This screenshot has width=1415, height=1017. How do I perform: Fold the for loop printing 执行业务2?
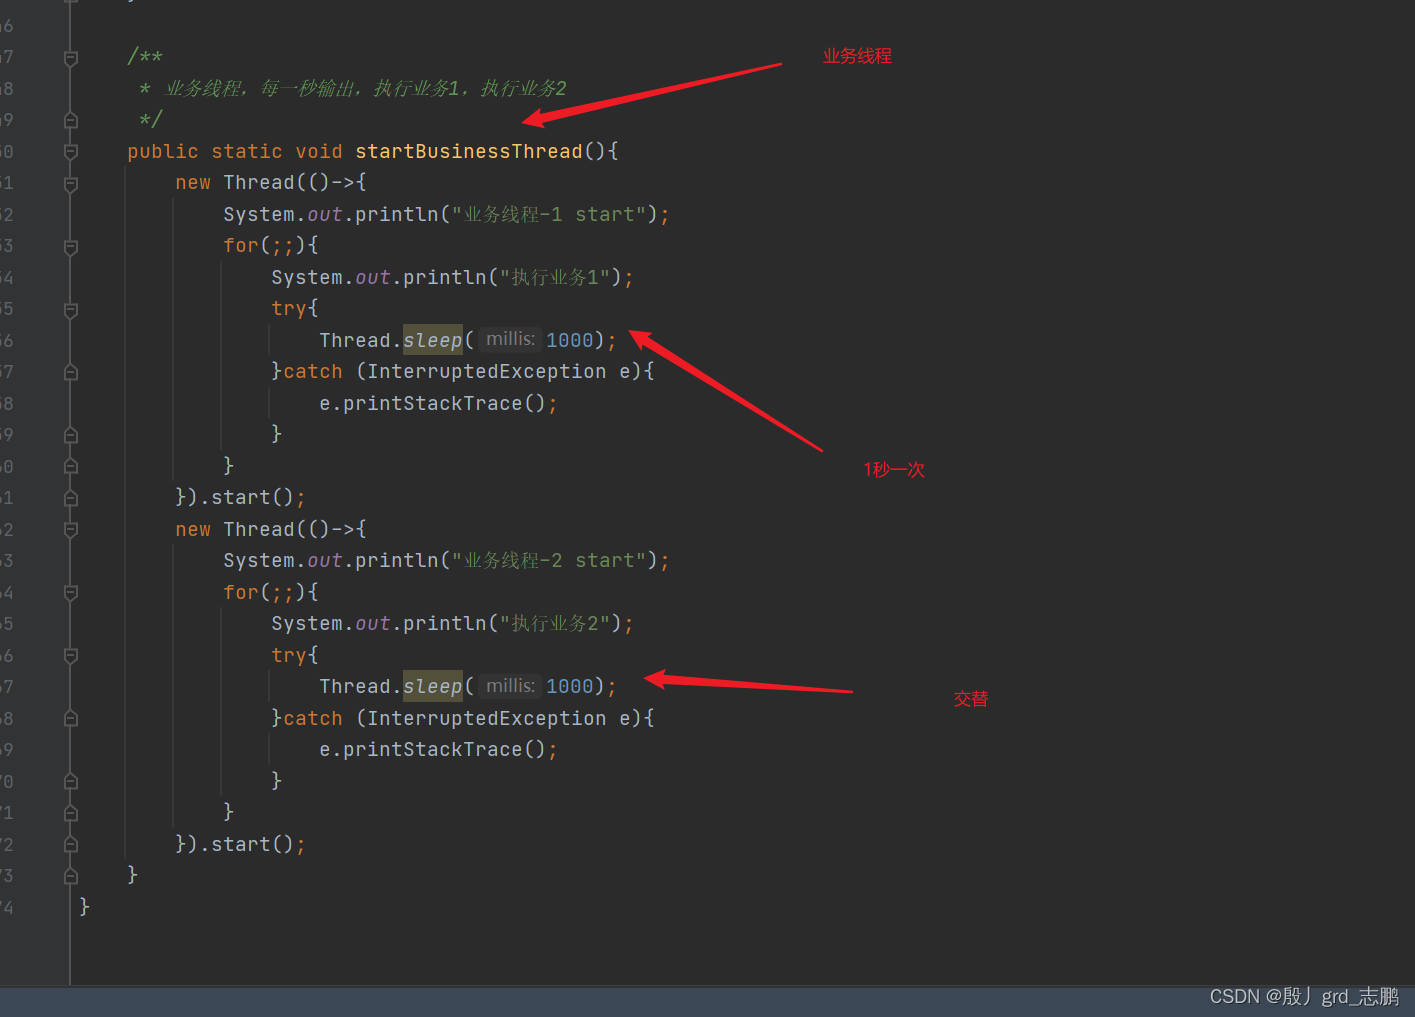[71, 593]
